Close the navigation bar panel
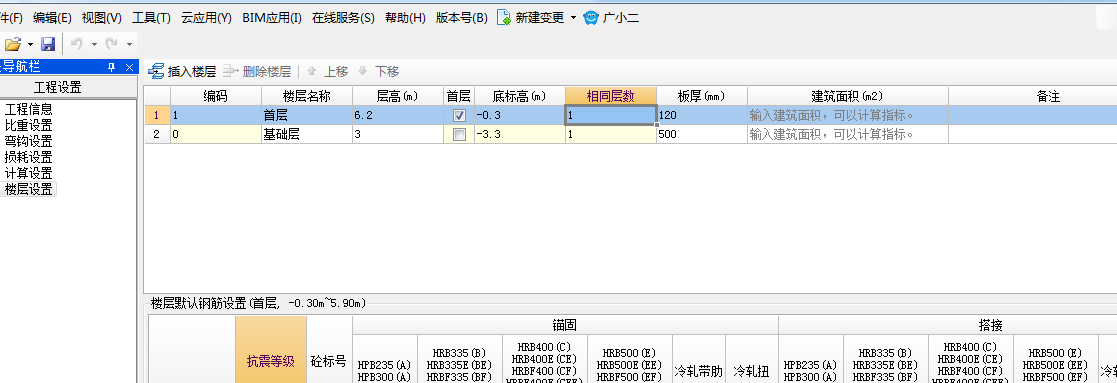Screen dimensions: 1117x383 pos(129,67)
